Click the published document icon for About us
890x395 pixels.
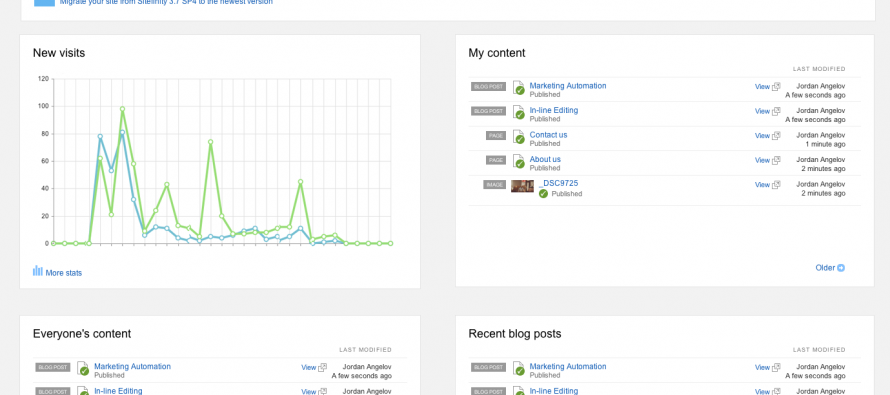point(519,161)
